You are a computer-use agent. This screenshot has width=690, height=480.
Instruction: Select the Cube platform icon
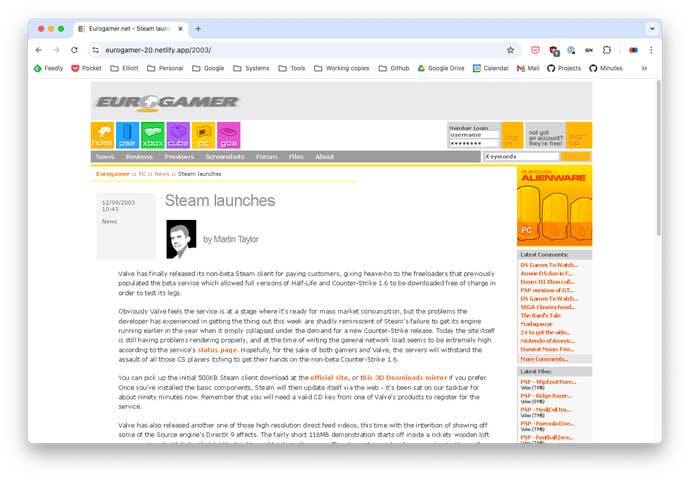(x=178, y=135)
